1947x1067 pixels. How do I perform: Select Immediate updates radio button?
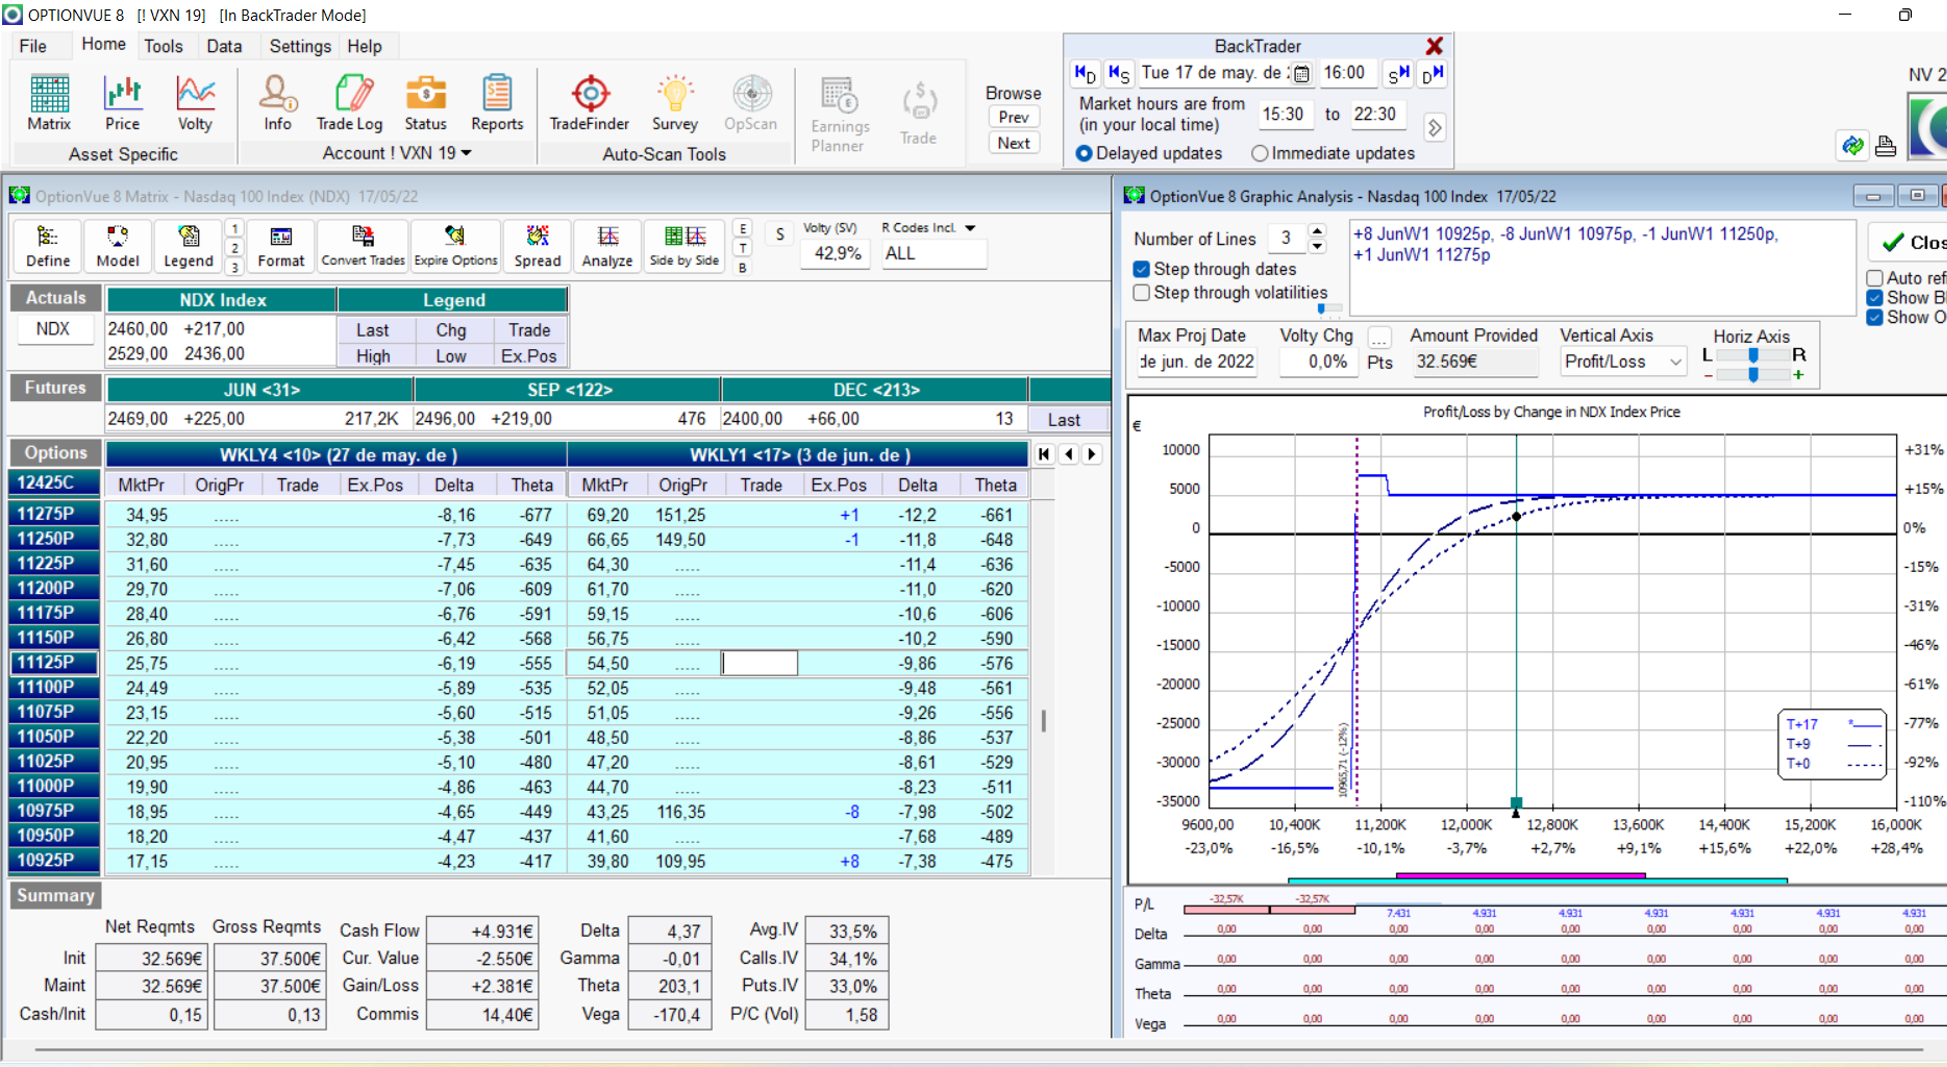(1260, 154)
